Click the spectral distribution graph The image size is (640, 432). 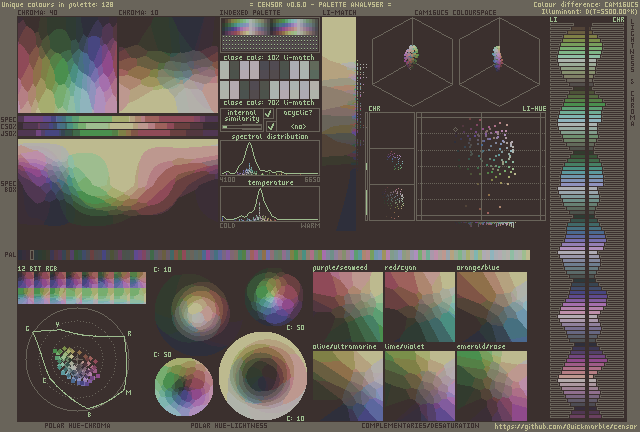269,158
